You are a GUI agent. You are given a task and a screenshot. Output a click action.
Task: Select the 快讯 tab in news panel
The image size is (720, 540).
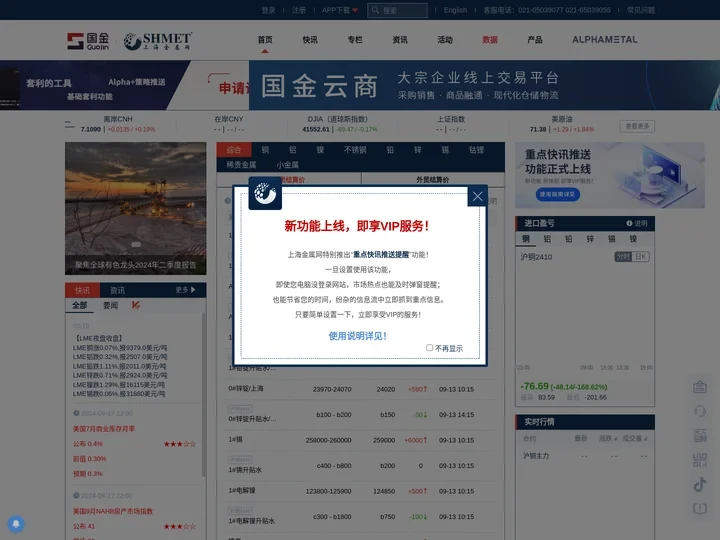point(83,290)
